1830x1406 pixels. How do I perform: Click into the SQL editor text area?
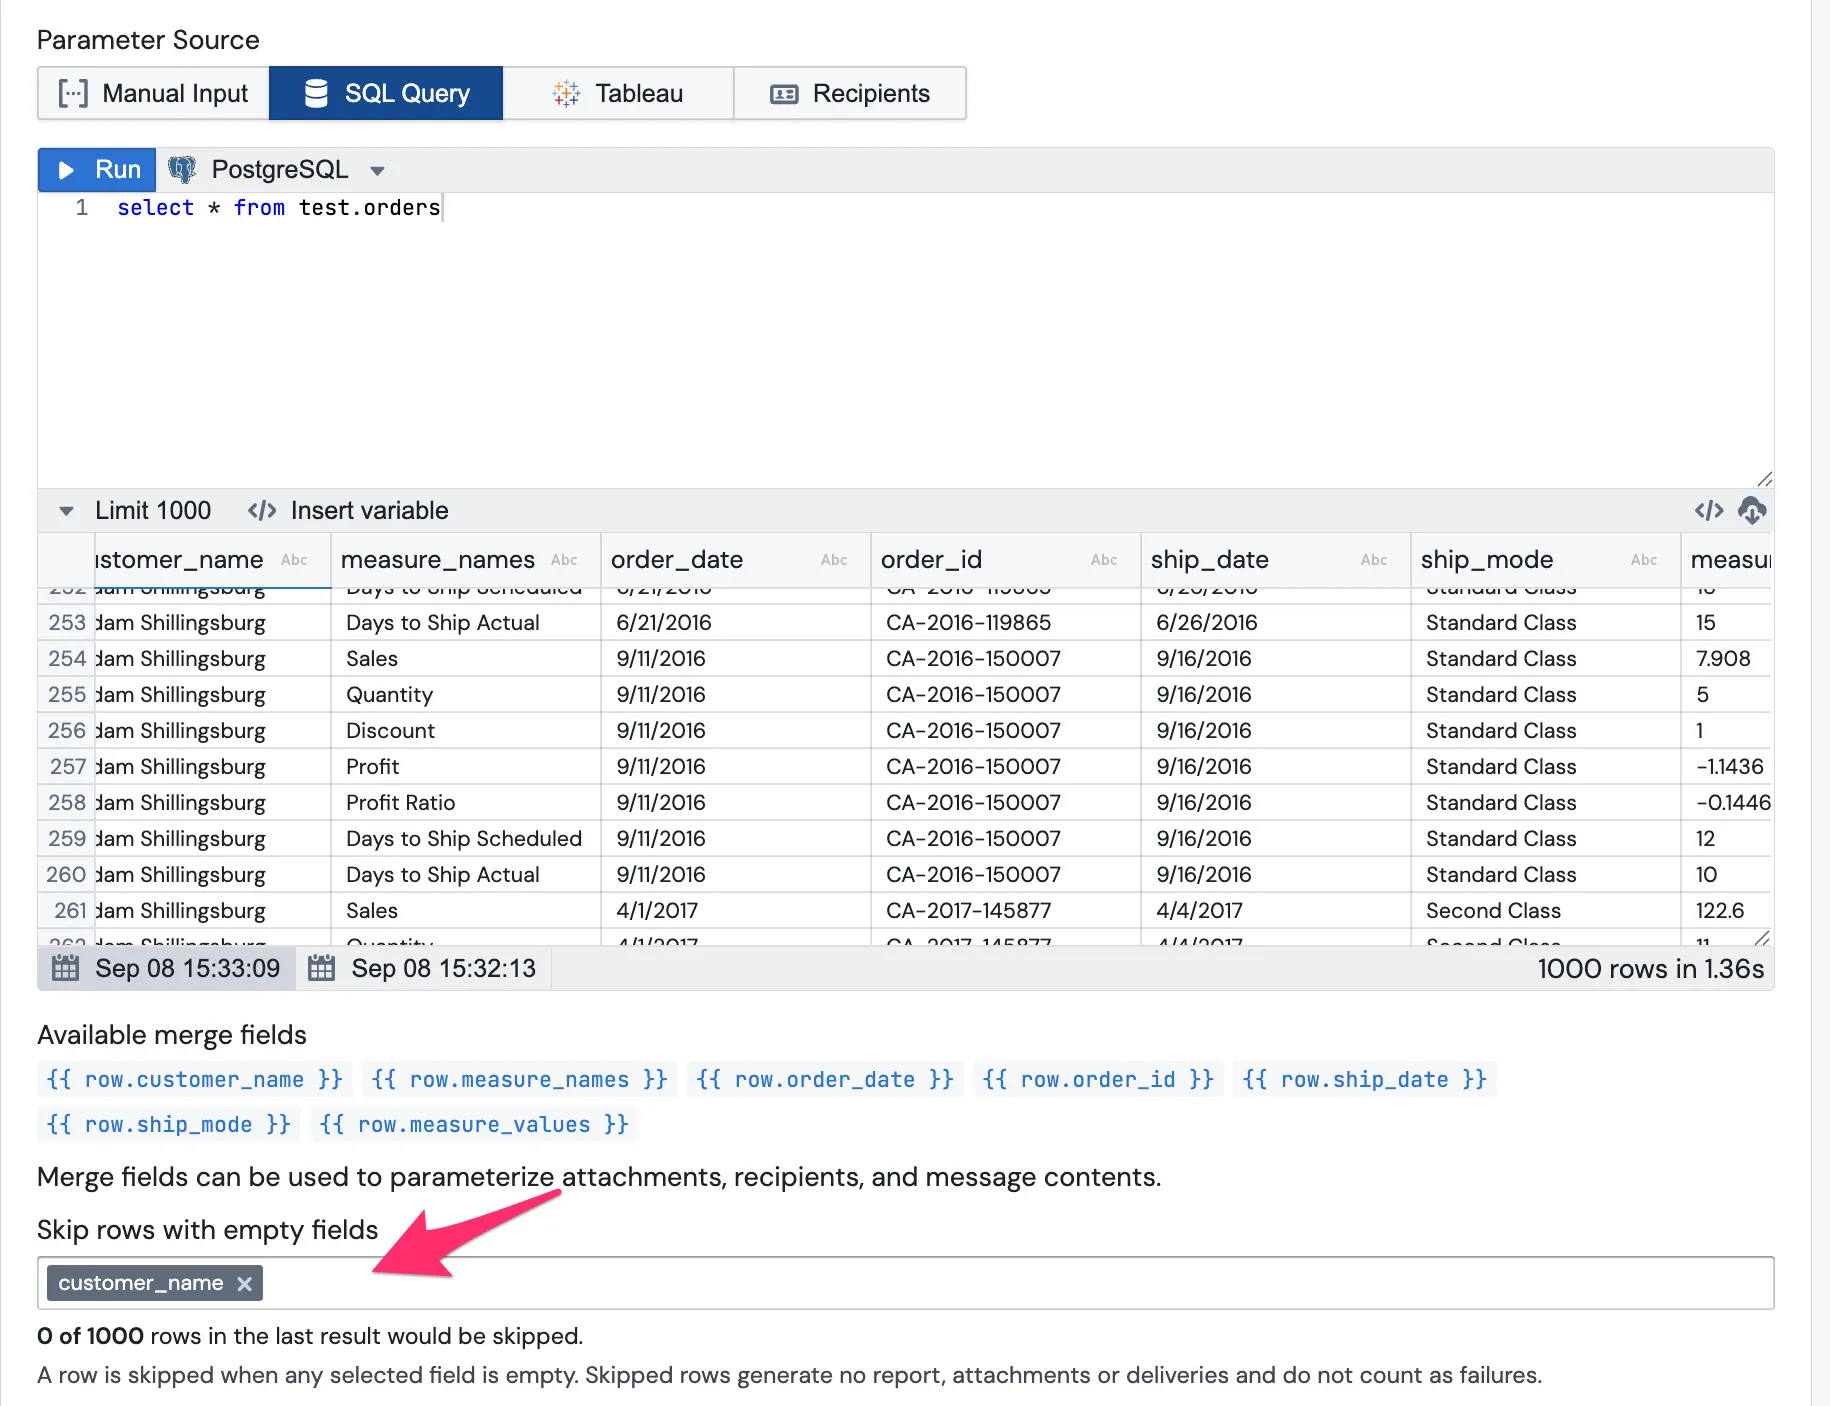pos(905,340)
